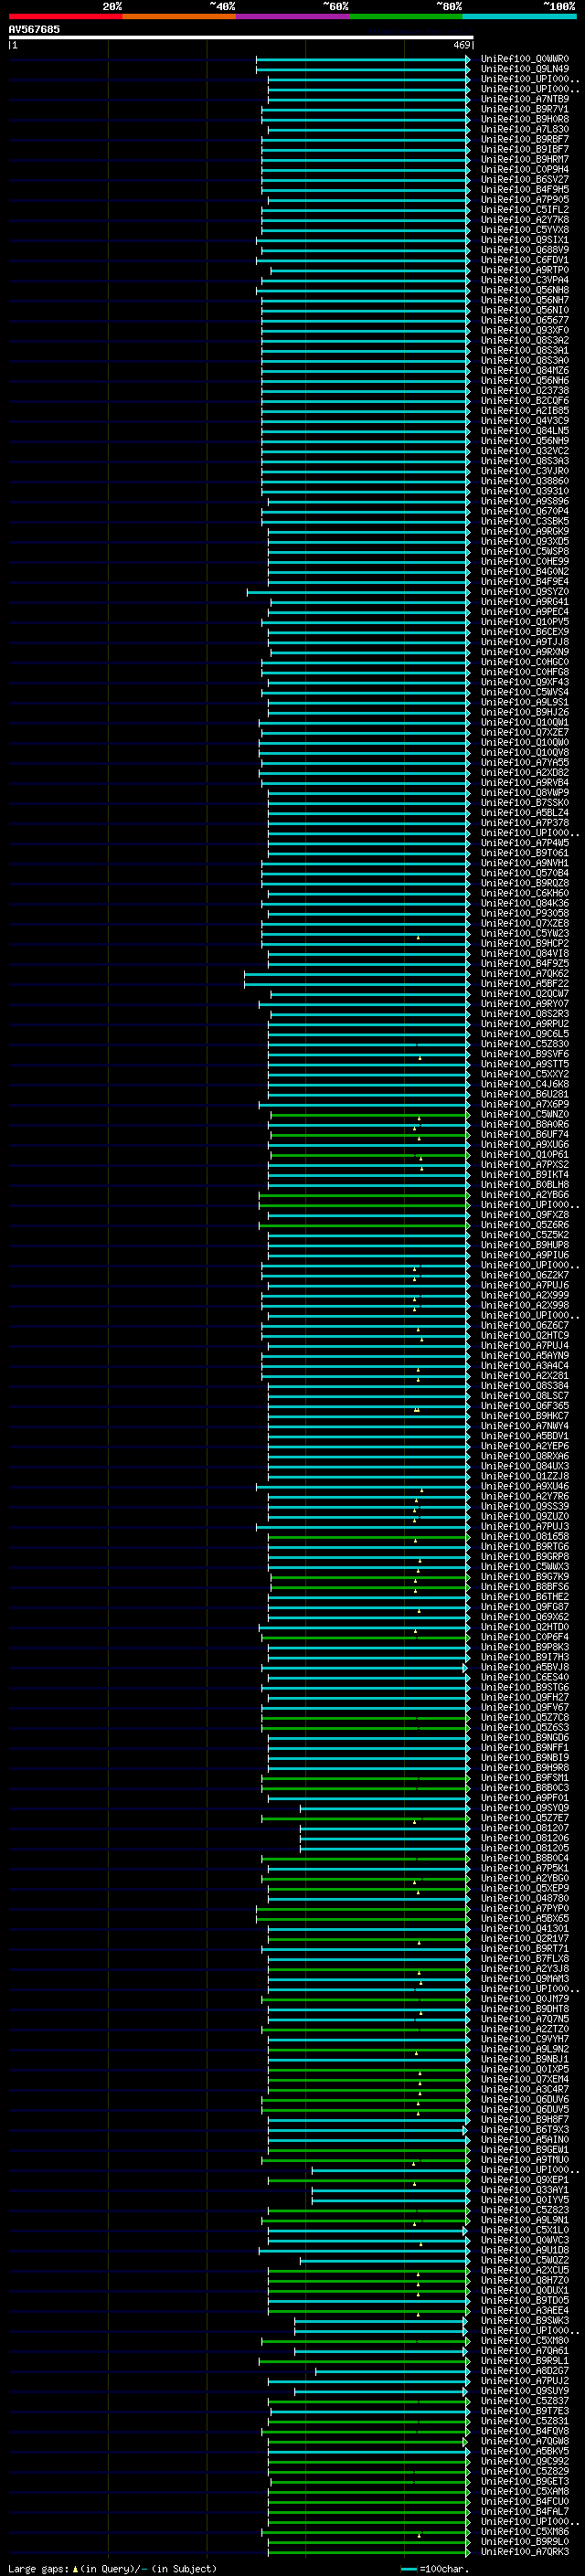Click the UniRef100_A7L830 entry
The height and width of the screenshot is (2576, 585).
pyautogui.click(x=524, y=129)
